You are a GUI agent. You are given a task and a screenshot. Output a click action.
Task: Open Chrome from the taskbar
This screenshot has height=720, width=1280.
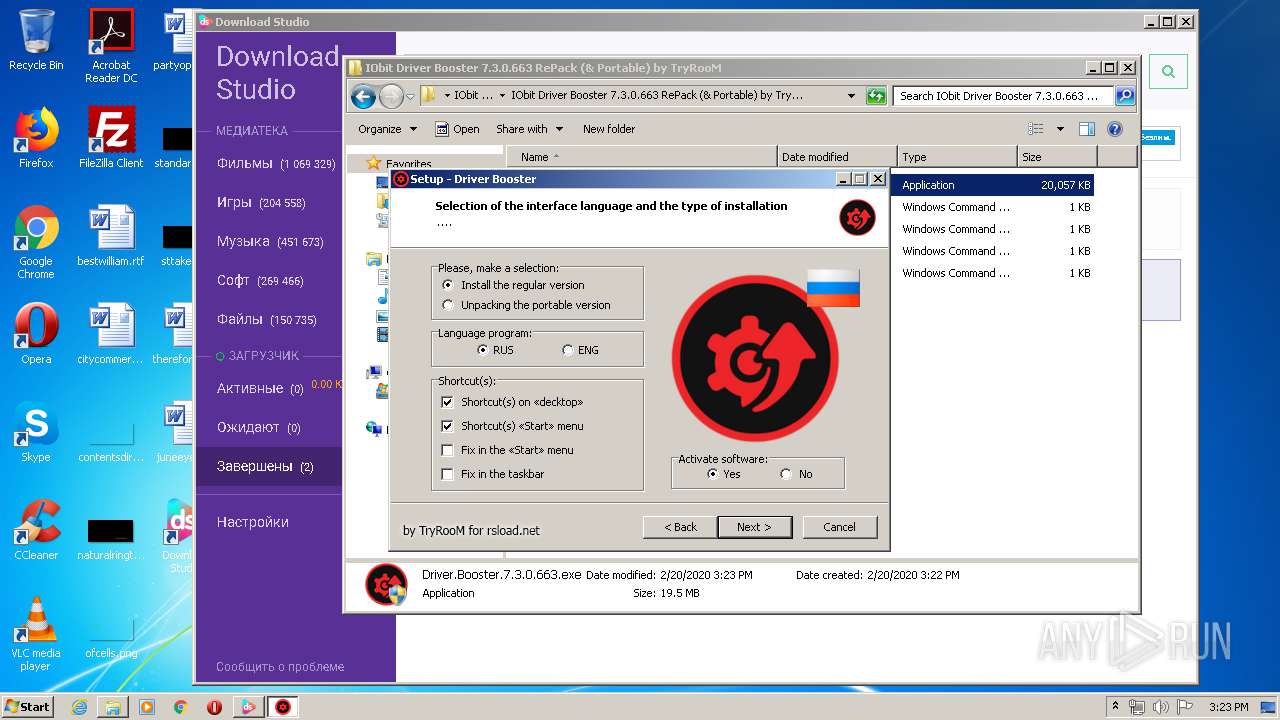click(x=181, y=707)
